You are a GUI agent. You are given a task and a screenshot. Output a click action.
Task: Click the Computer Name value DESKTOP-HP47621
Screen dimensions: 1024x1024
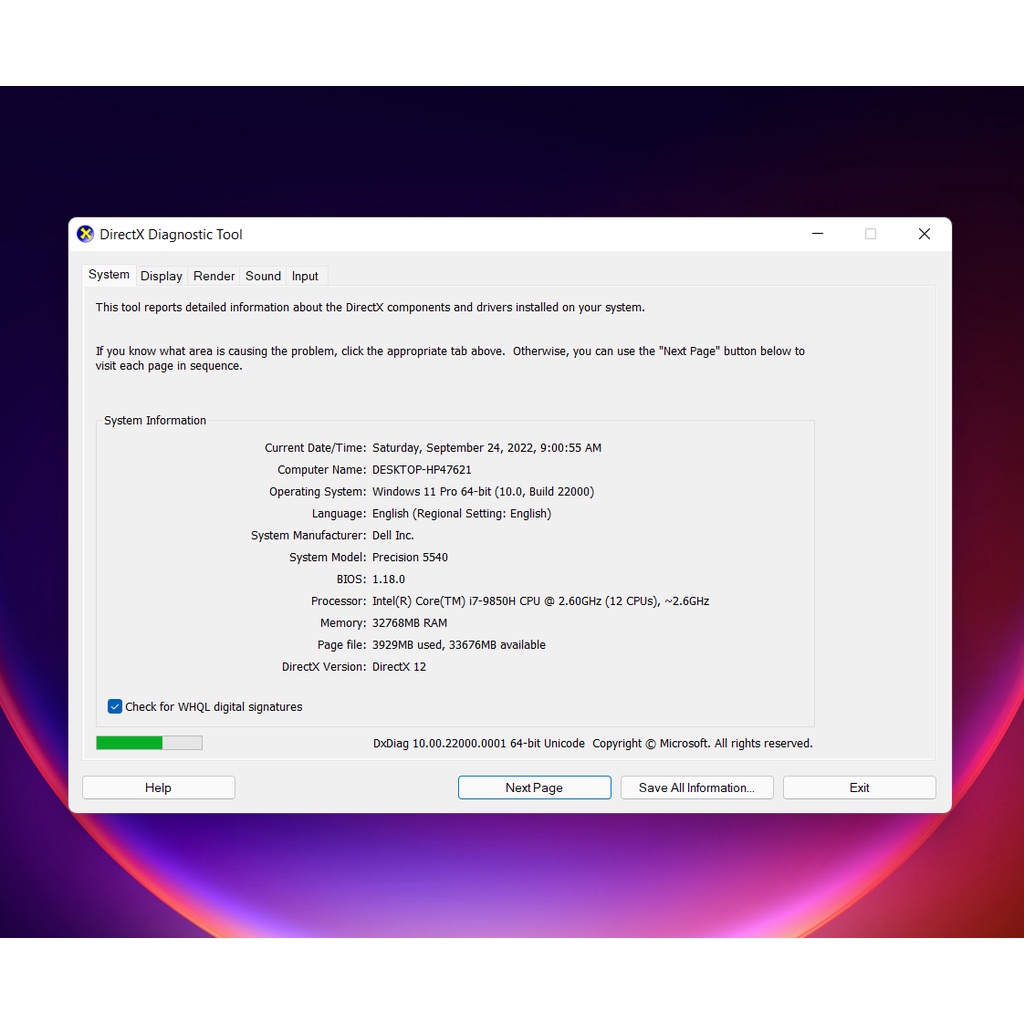[x=421, y=470]
